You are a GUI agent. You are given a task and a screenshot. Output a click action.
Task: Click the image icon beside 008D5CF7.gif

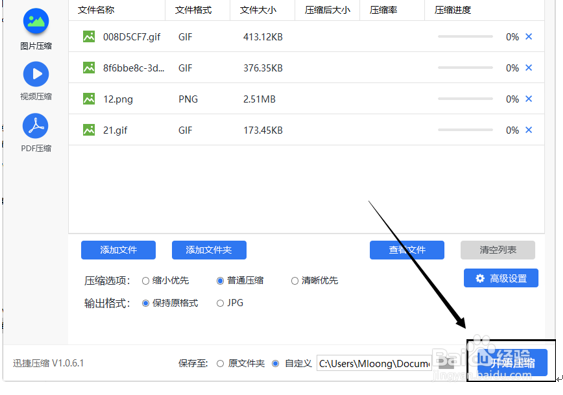click(x=89, y=37)
